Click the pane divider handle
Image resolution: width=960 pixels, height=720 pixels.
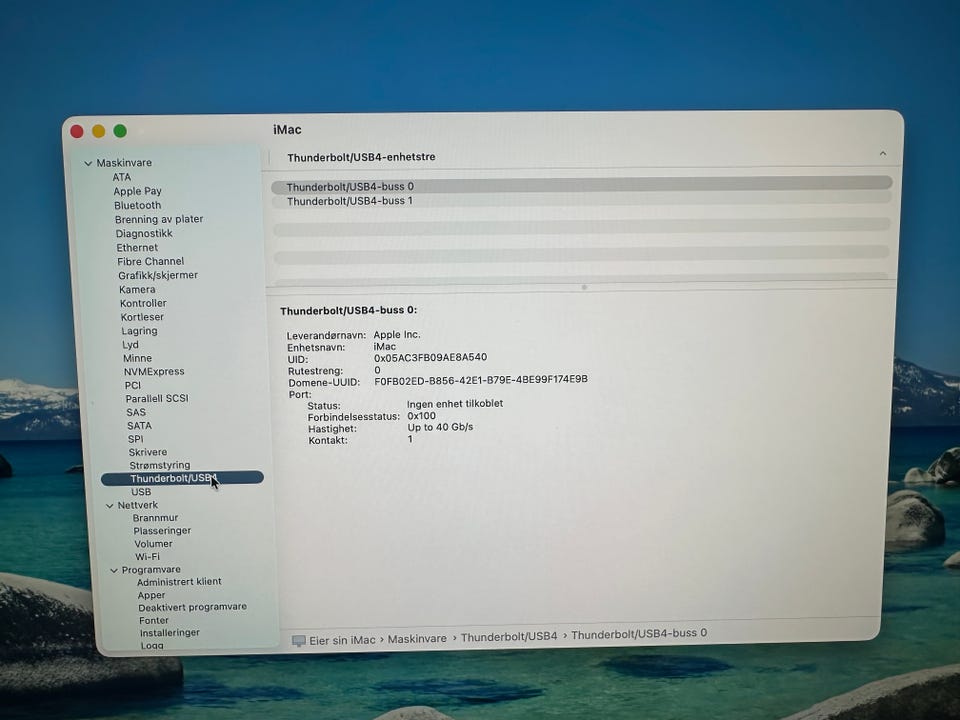(584, 287)
